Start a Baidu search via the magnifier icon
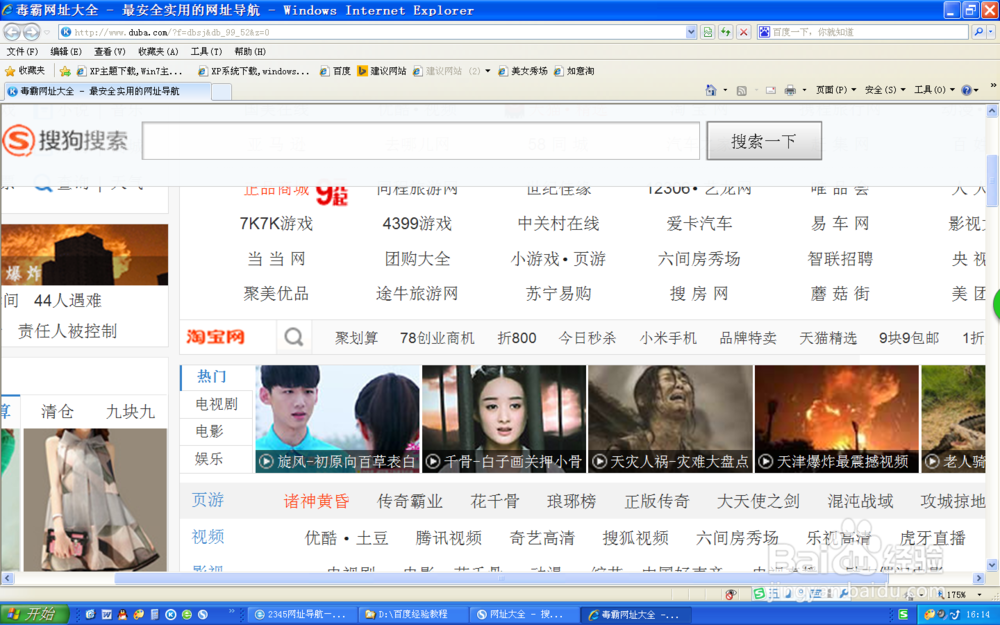Screen dimensions: 1000x625 [980, 31]
